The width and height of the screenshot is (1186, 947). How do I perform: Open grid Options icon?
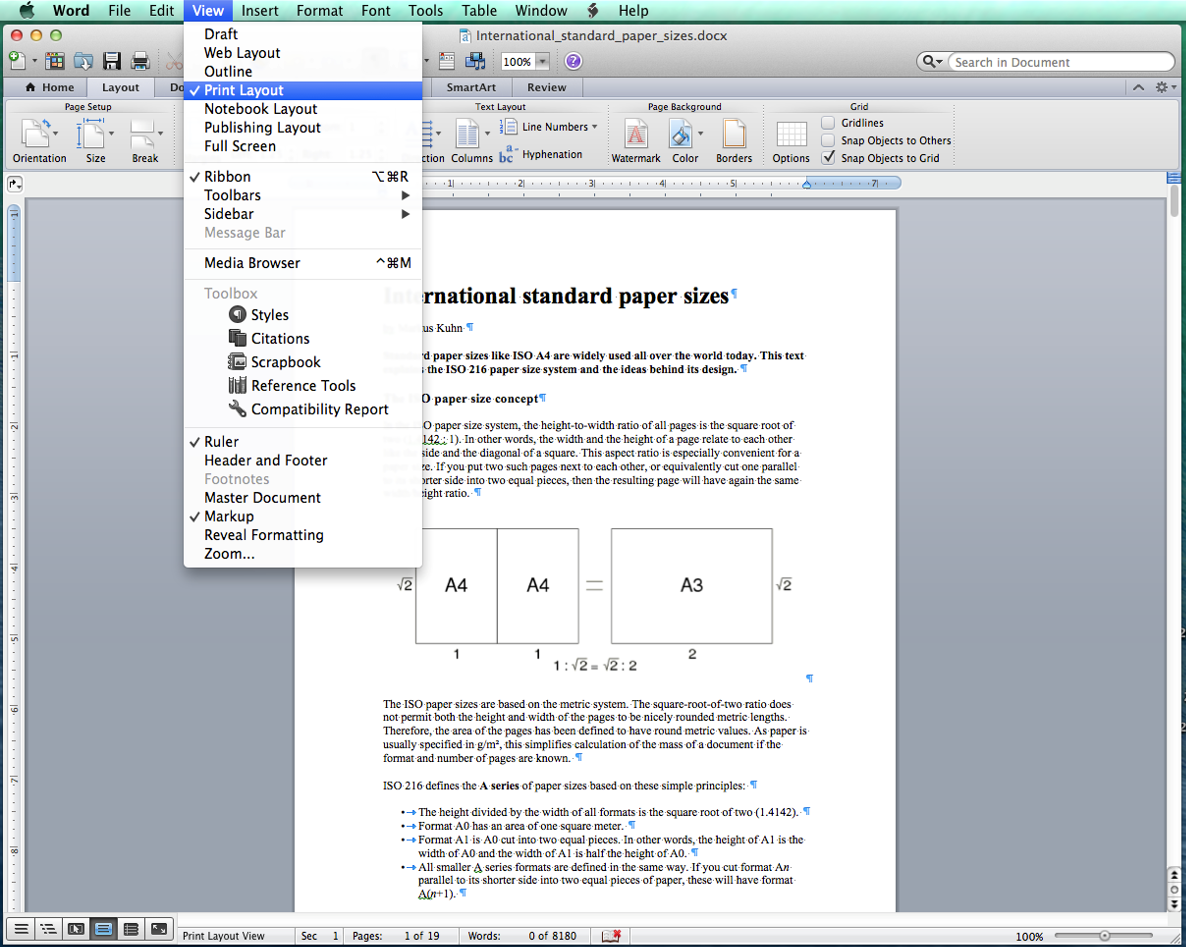pos(791,135)
